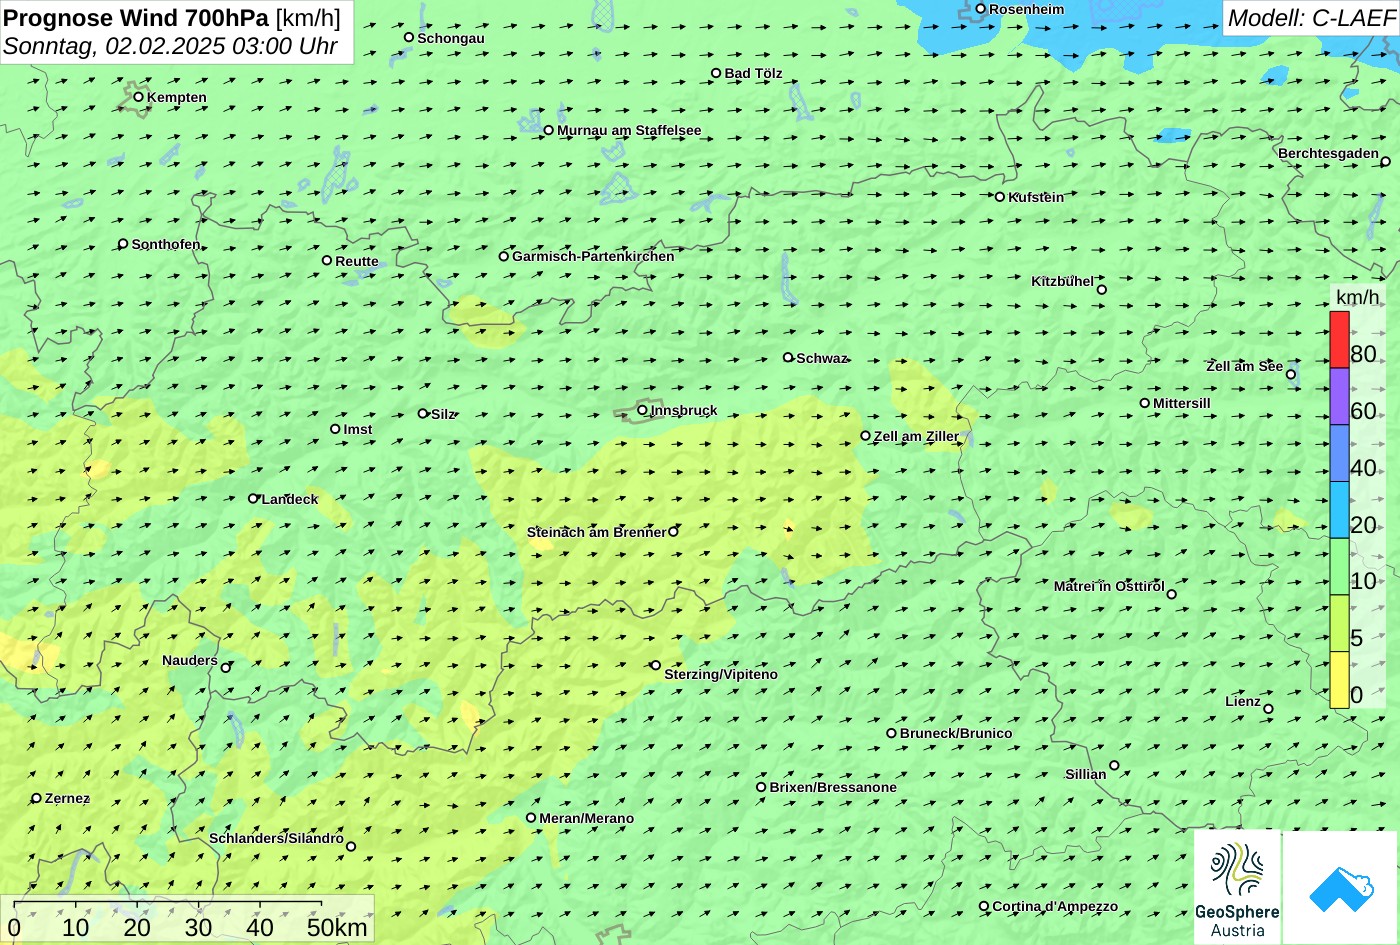1400x945 pixels.
Task: Click the scale bar '0' label
Action: (14, 927)
